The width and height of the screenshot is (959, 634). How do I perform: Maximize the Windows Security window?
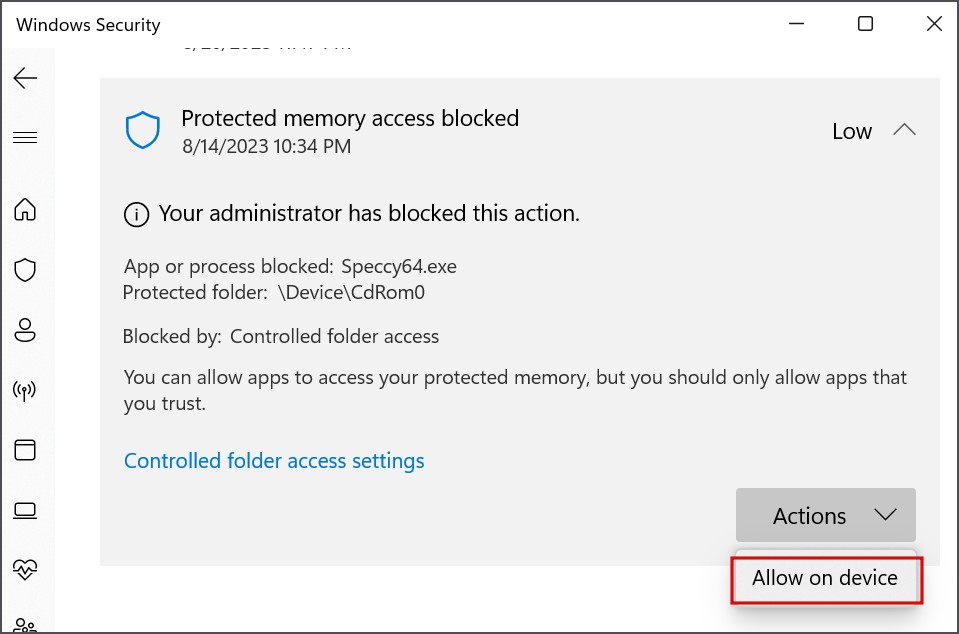(x=865, y=24)
